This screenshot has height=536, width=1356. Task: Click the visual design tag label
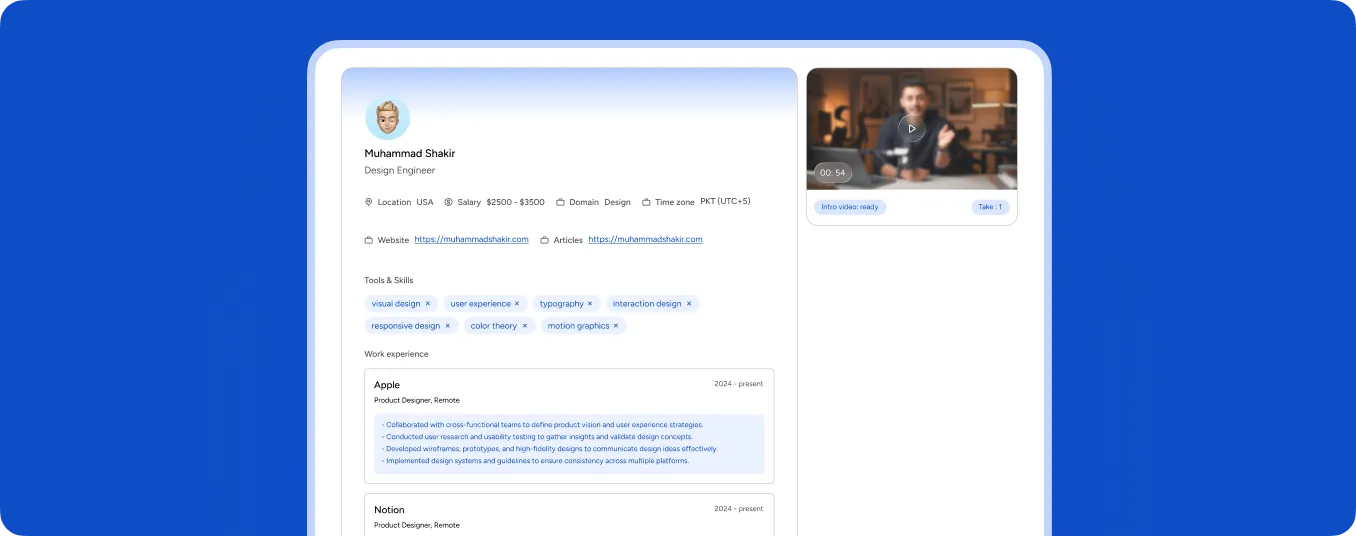(x=396, y=303)
